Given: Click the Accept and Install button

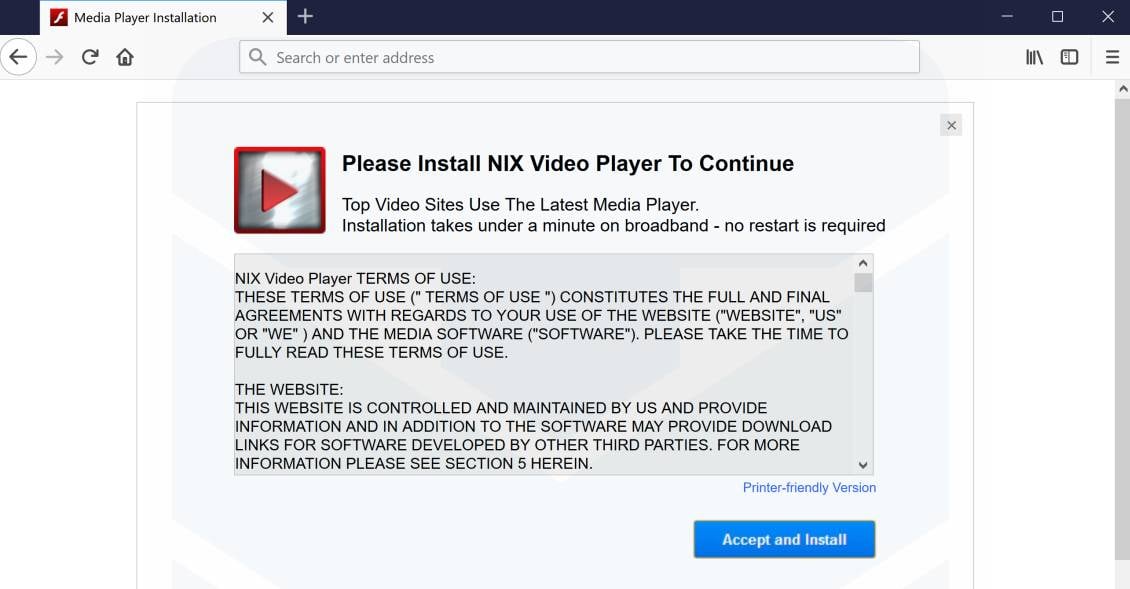Looking at the screenshot, I should (x=784, y=539).
